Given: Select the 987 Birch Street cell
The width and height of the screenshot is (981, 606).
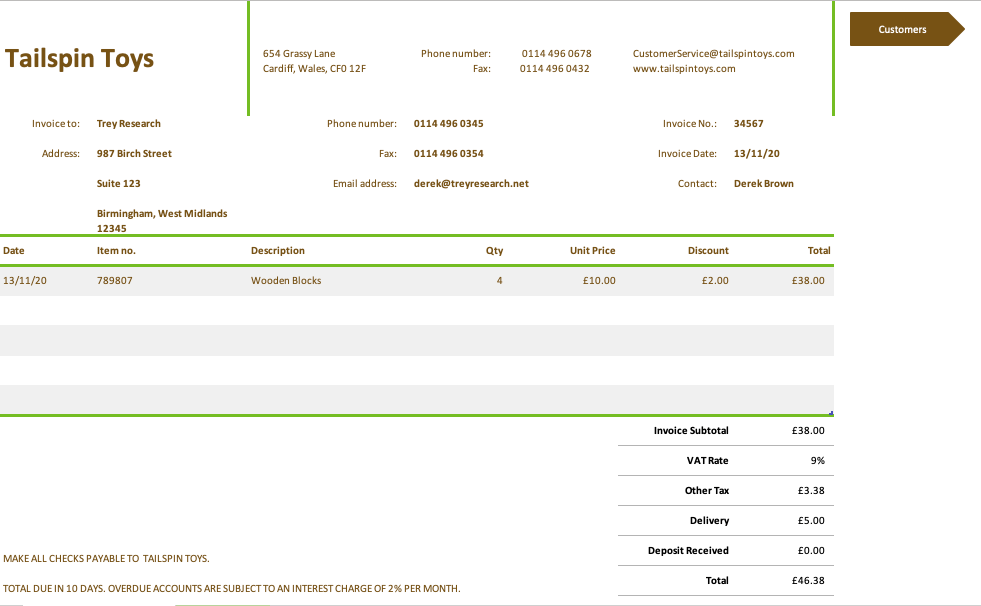Looking at the screenshot, I should click(134, 154).
